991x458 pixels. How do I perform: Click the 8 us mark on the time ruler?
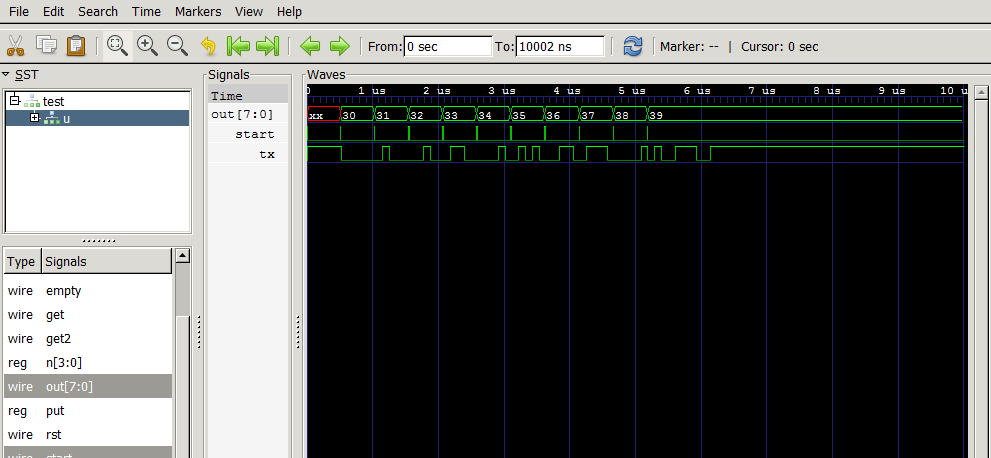click(x=829, y=91)
